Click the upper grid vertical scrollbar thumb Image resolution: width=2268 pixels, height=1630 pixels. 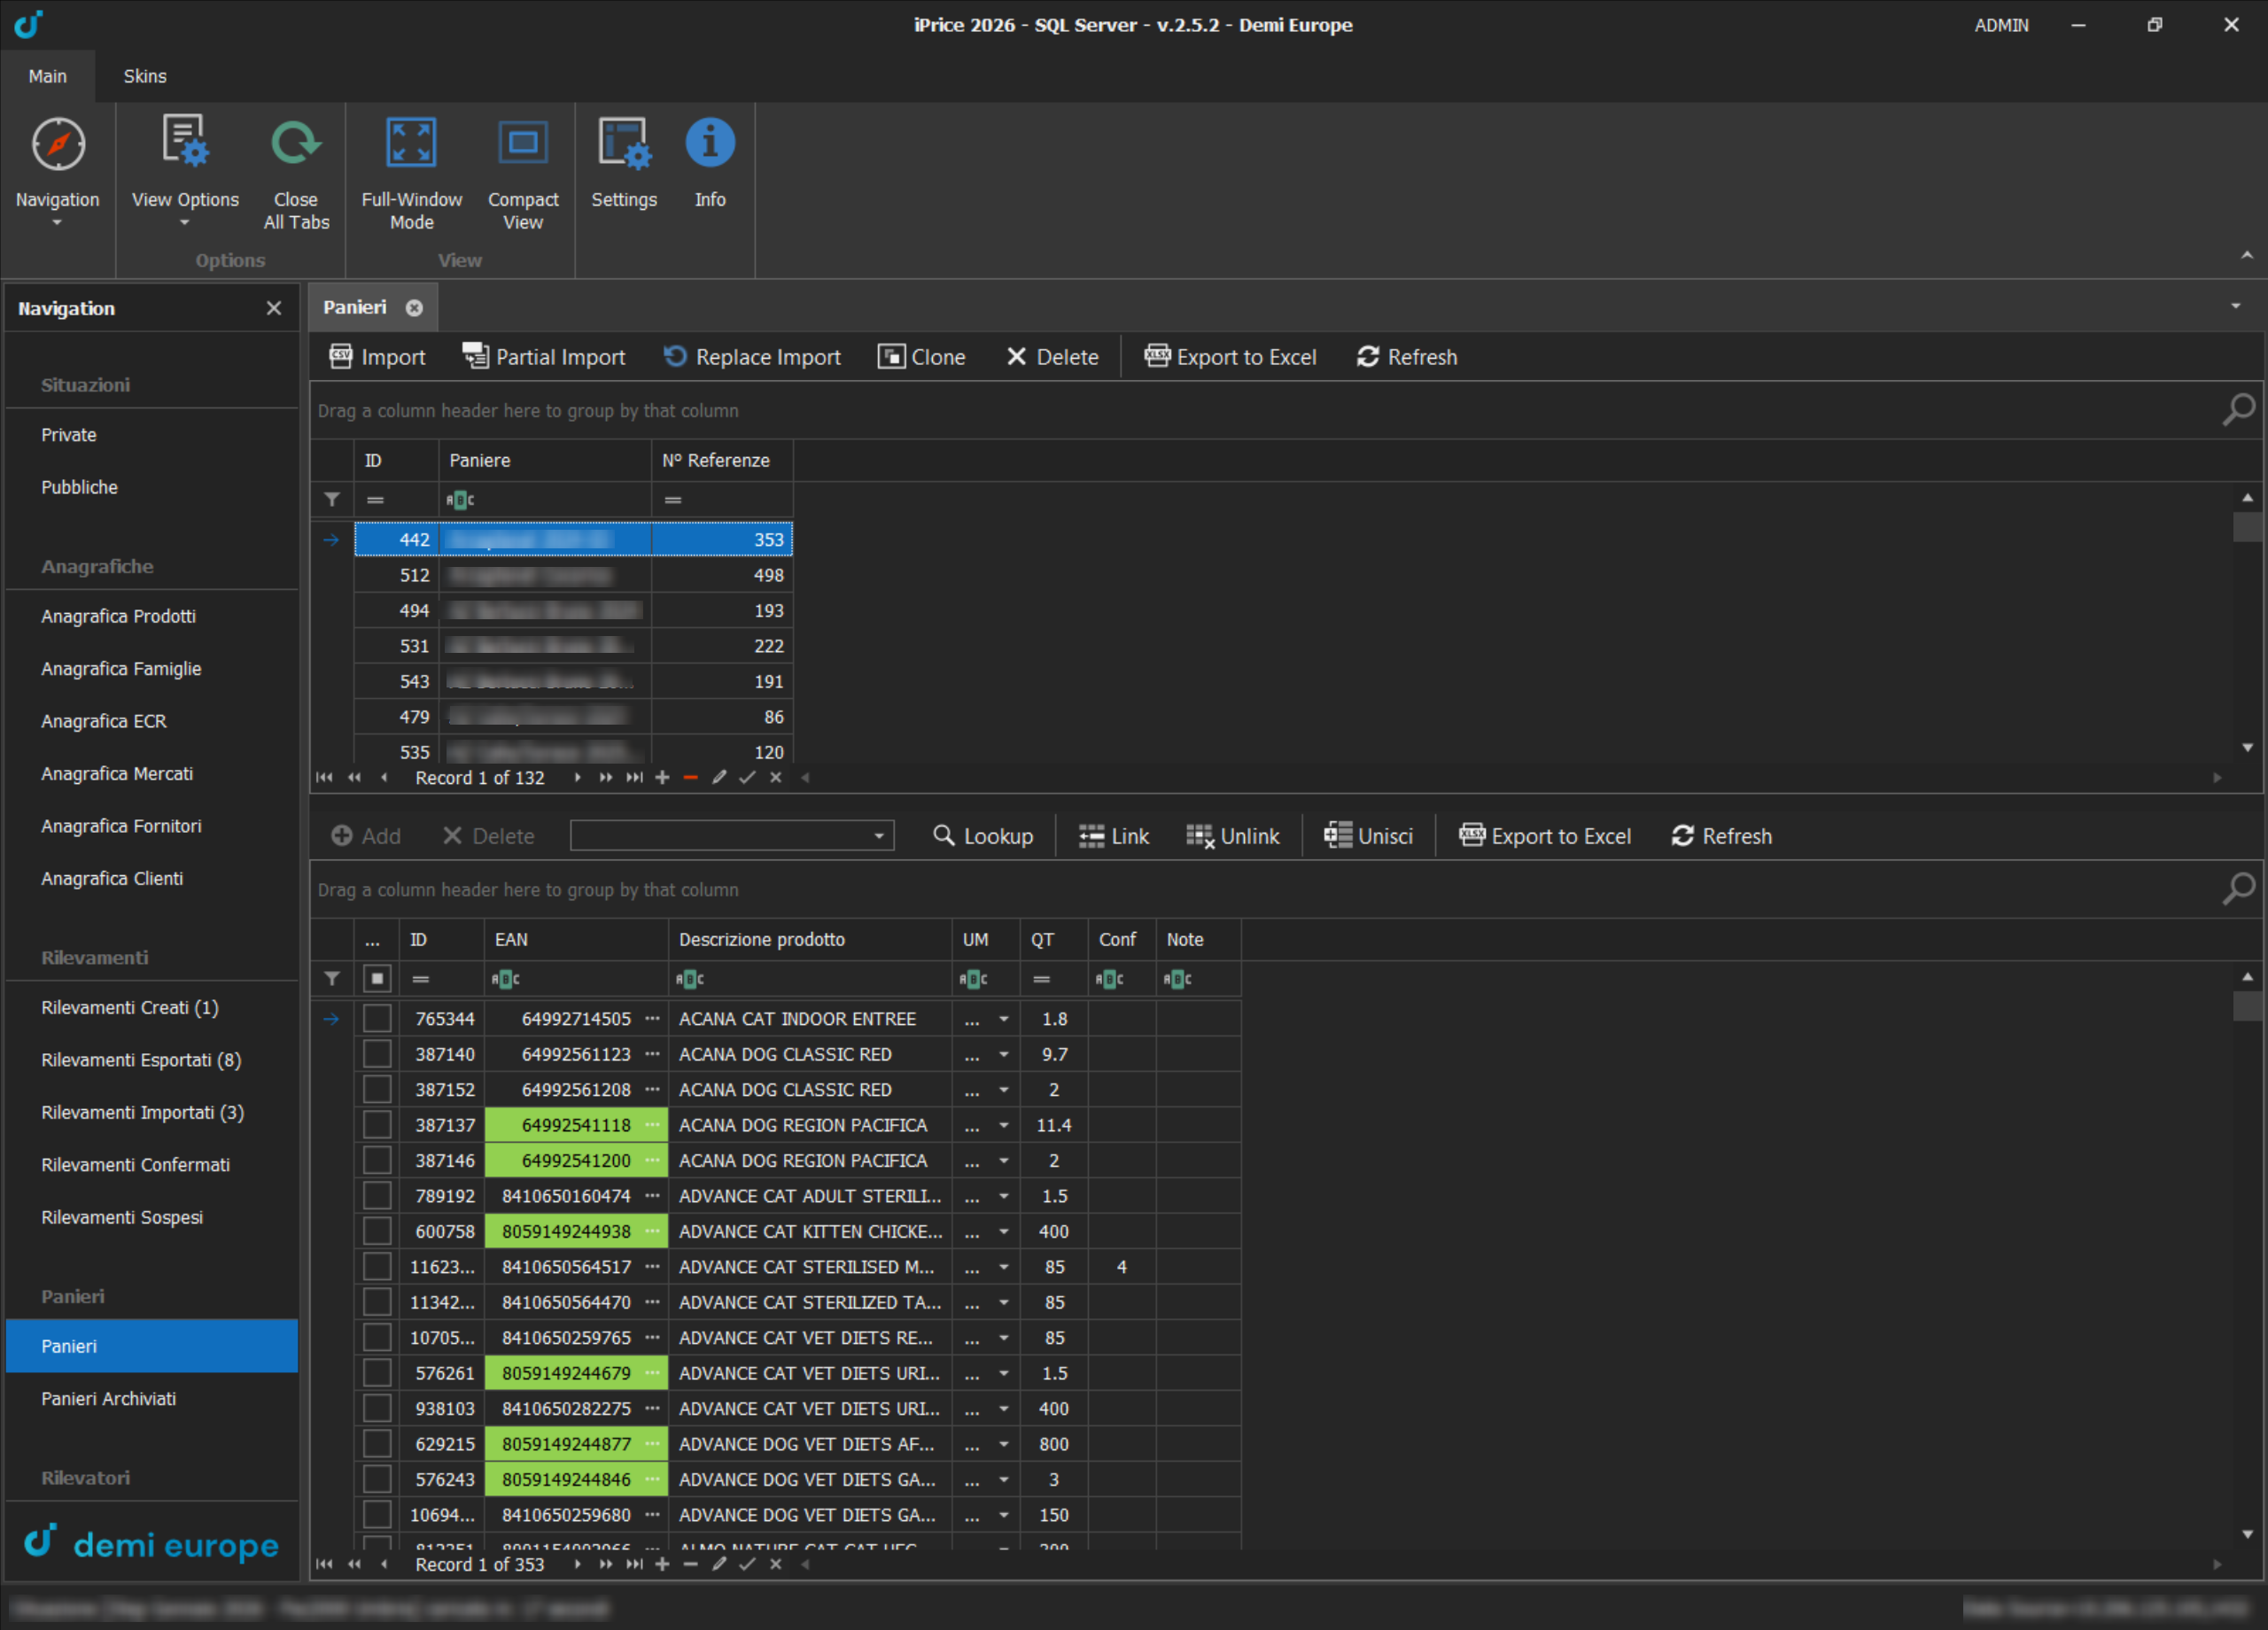(x=2247, y=525)
